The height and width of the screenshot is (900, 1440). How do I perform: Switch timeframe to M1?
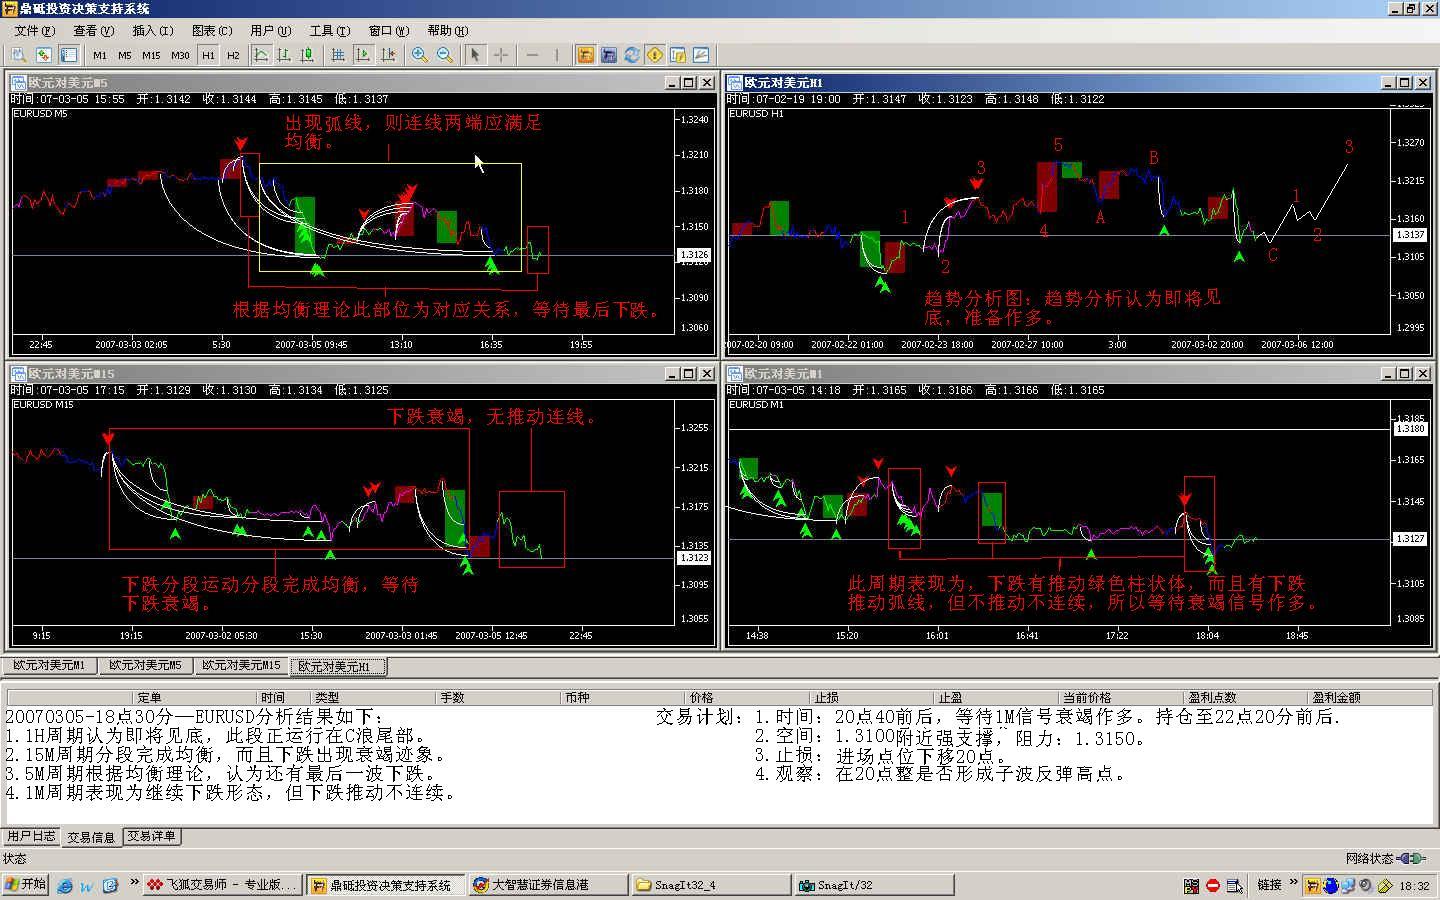pyautogui.click(x=100, y=55)
